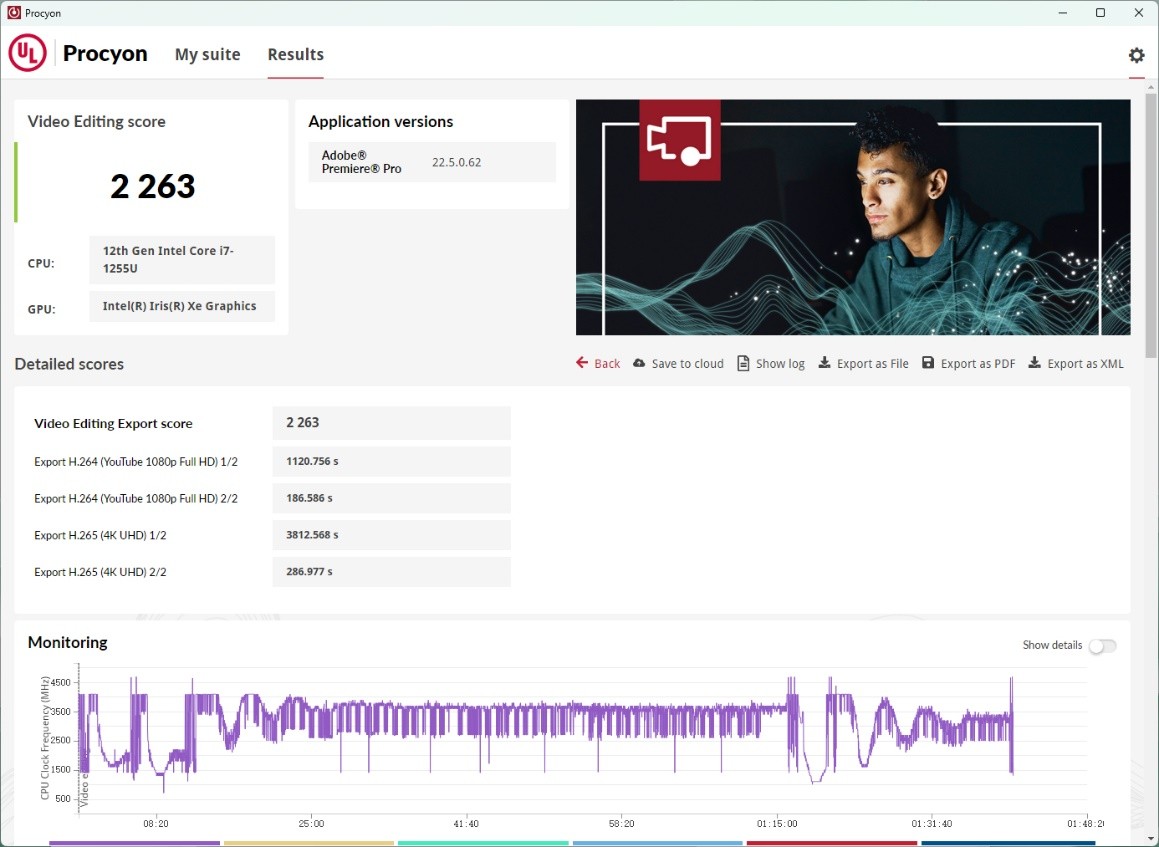1159x847 pixels.
Task: Click the Export as XML label
Action: tap(1085, 363)
